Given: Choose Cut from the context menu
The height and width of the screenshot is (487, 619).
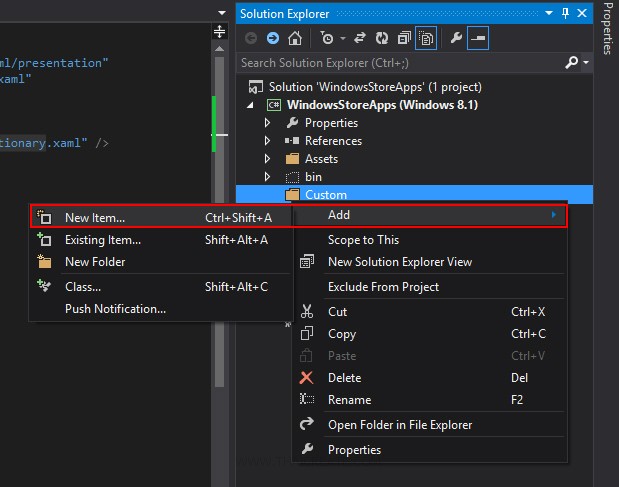Looking at the screenshot, I should [x=430, y=312].
